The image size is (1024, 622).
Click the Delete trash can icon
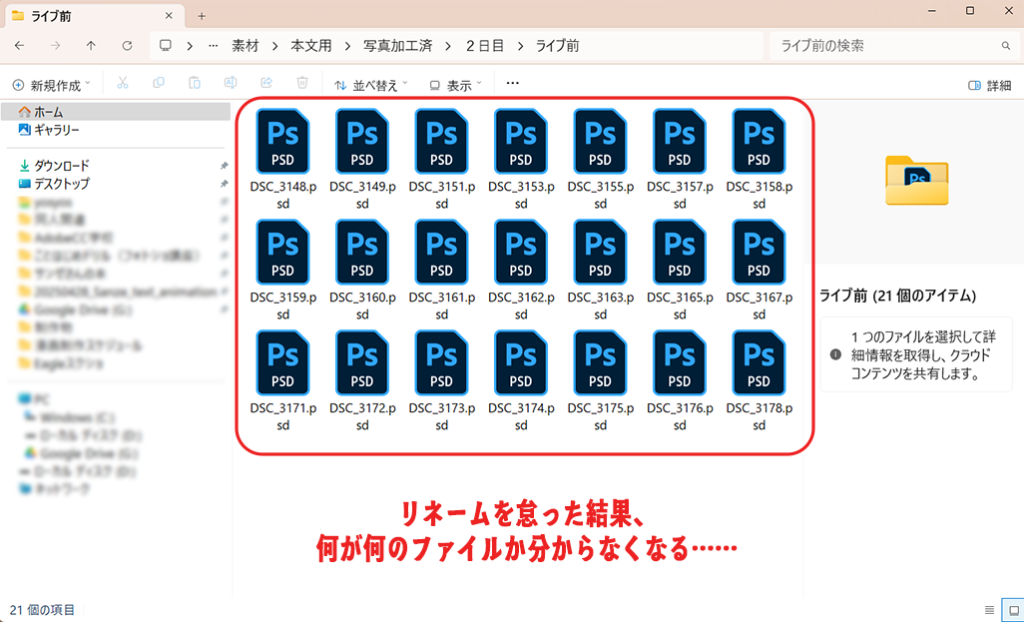(302, 83)
